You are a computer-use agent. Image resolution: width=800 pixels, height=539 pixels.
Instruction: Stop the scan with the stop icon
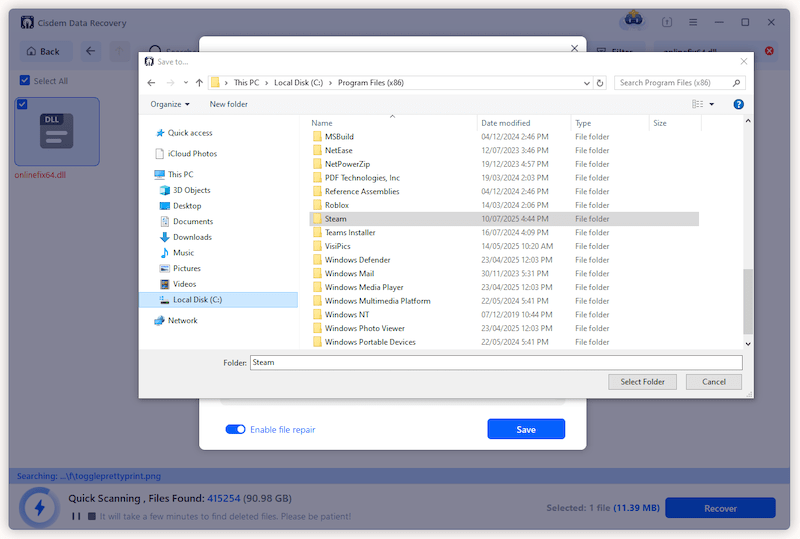92,516
